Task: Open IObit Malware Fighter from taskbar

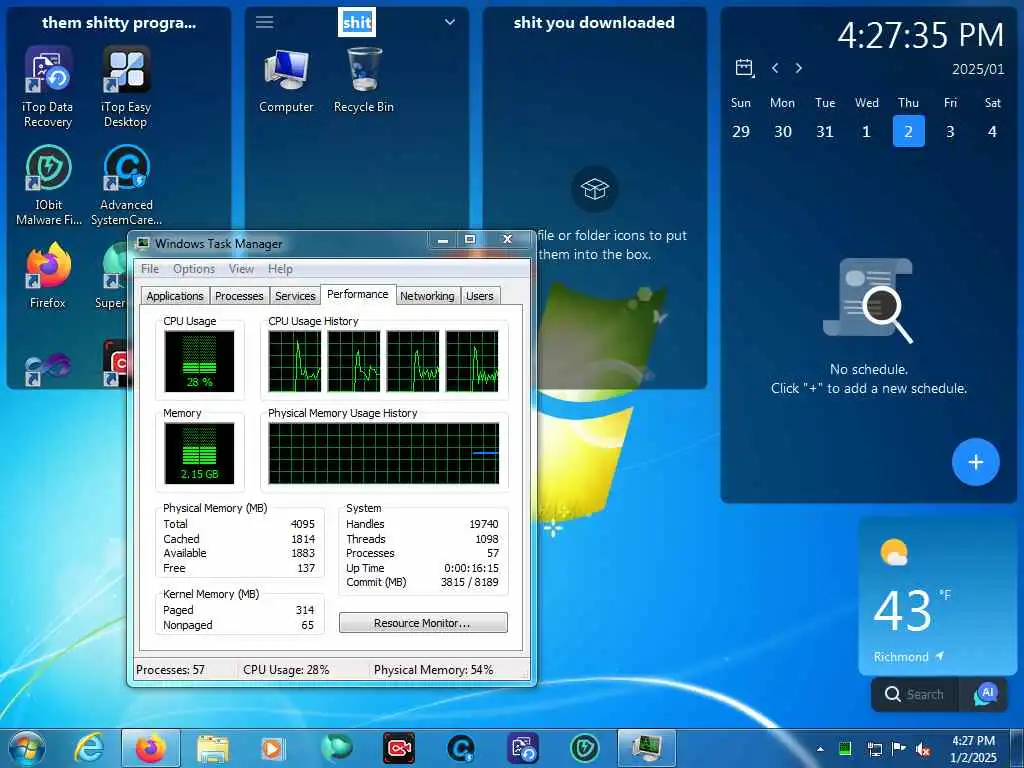Action: [584, 748]
